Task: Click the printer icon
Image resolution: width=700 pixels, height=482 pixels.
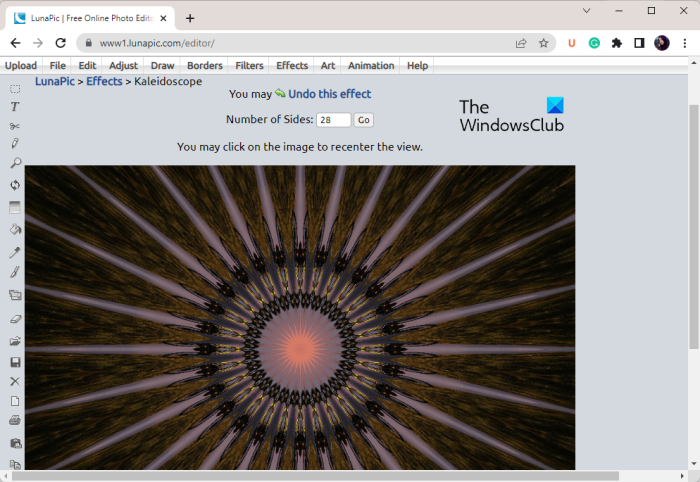Action: click(x=15, y=420)
